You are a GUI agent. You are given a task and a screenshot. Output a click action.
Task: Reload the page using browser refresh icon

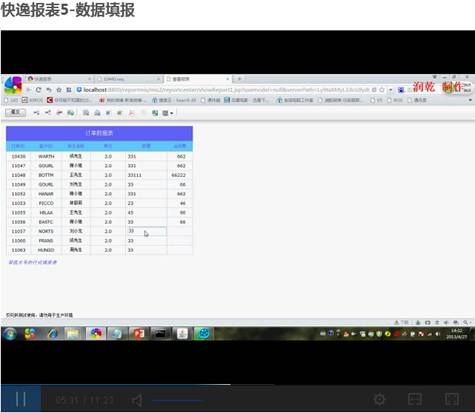38,90
